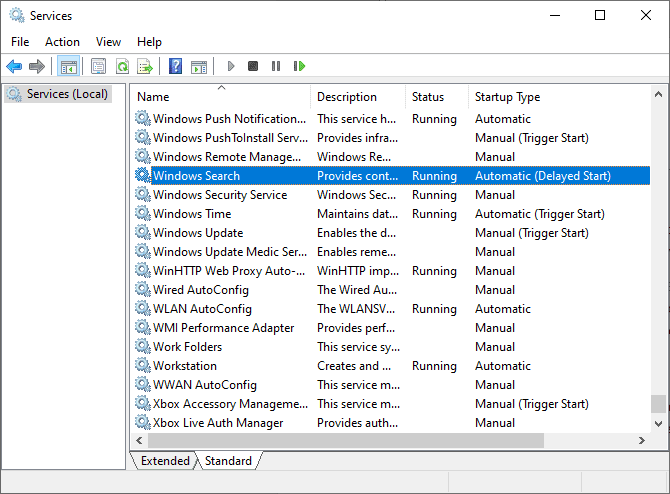Open the Action menu
This screenshot has height=494, width=670.
[62, 42]
